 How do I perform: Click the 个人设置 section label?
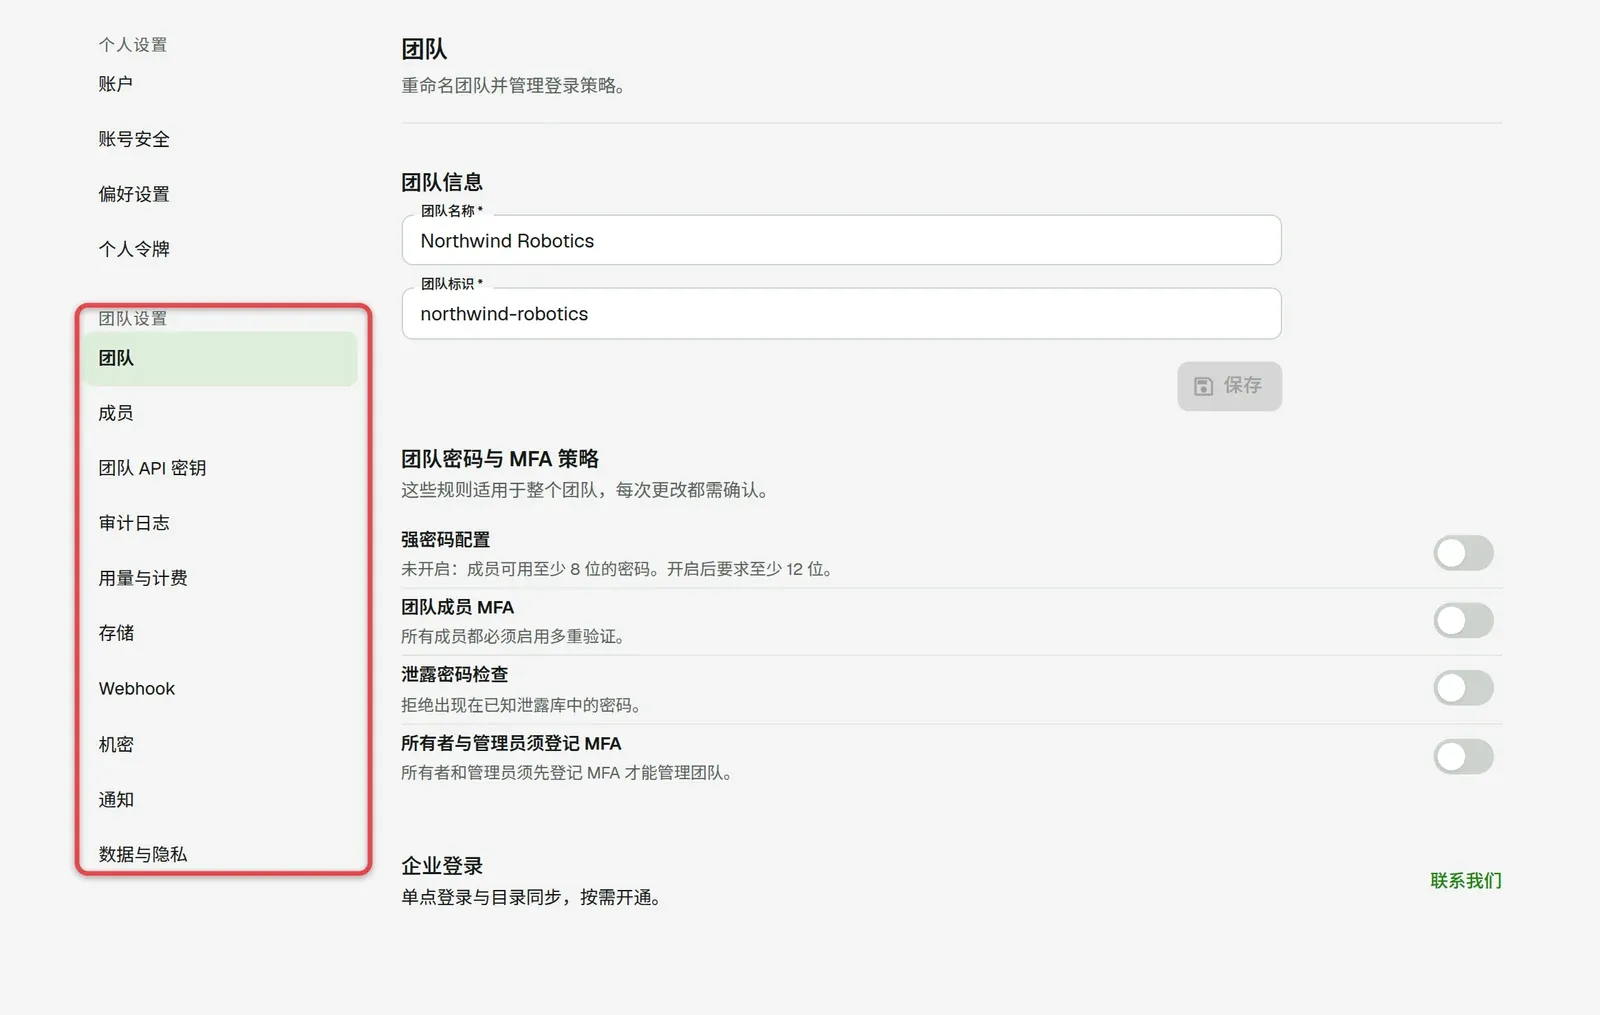(133, 45)
